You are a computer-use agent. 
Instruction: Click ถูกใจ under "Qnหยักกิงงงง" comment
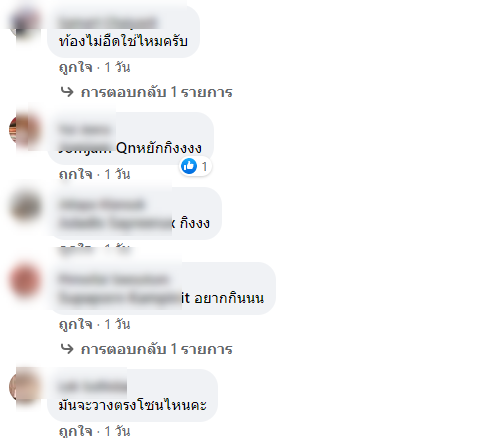pyautogui.click(x=75, y=174)
